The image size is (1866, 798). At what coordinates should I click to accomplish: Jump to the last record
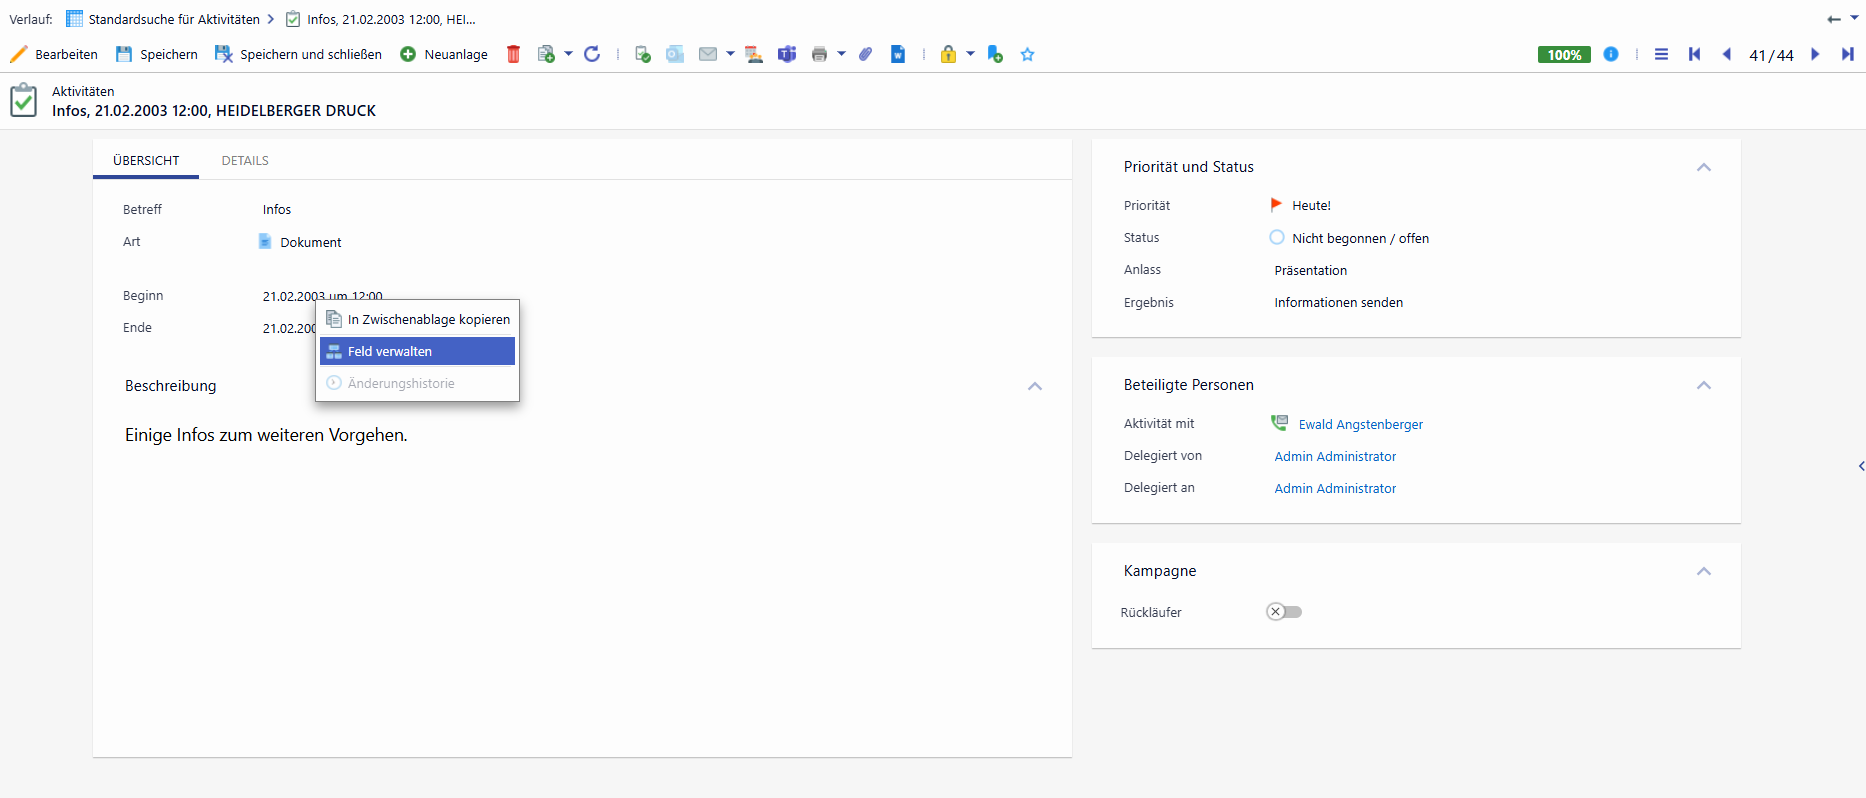coord(1847,54)
